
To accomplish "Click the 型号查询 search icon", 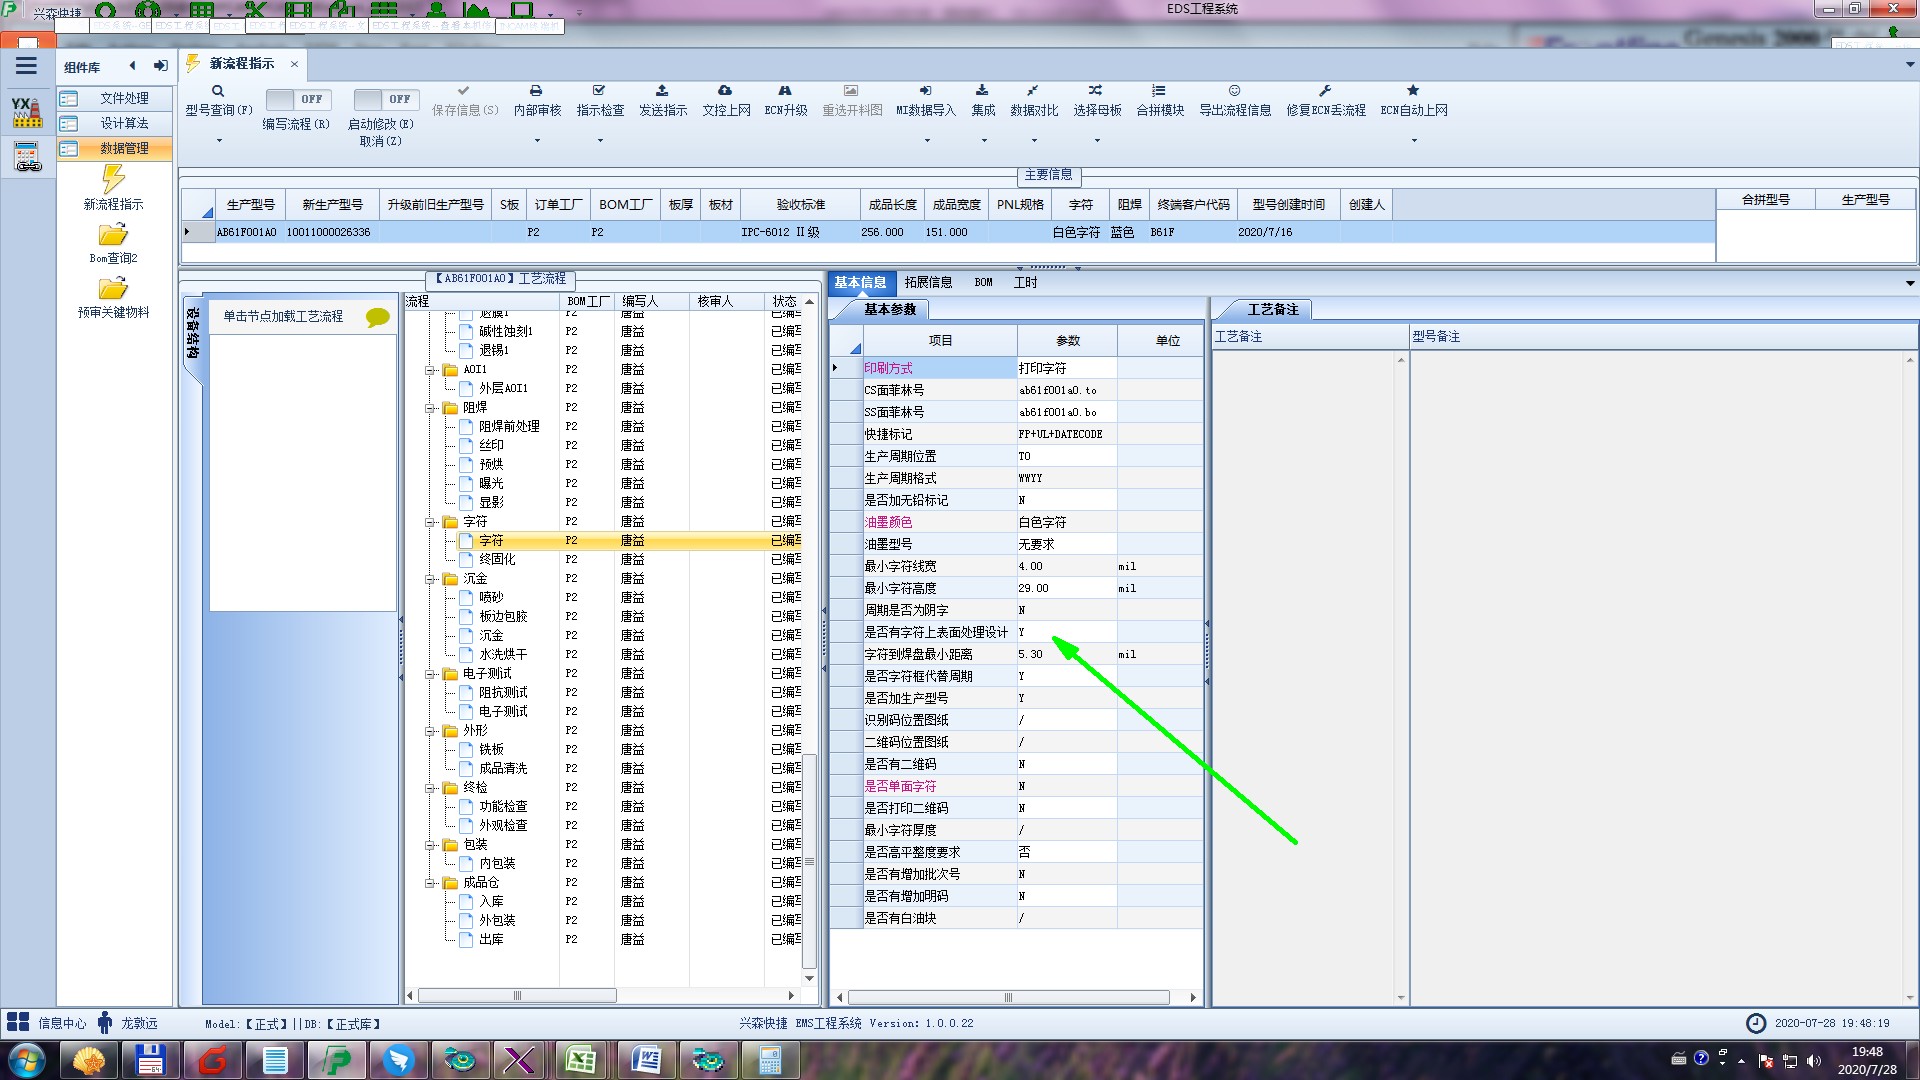I will point(218,91).
